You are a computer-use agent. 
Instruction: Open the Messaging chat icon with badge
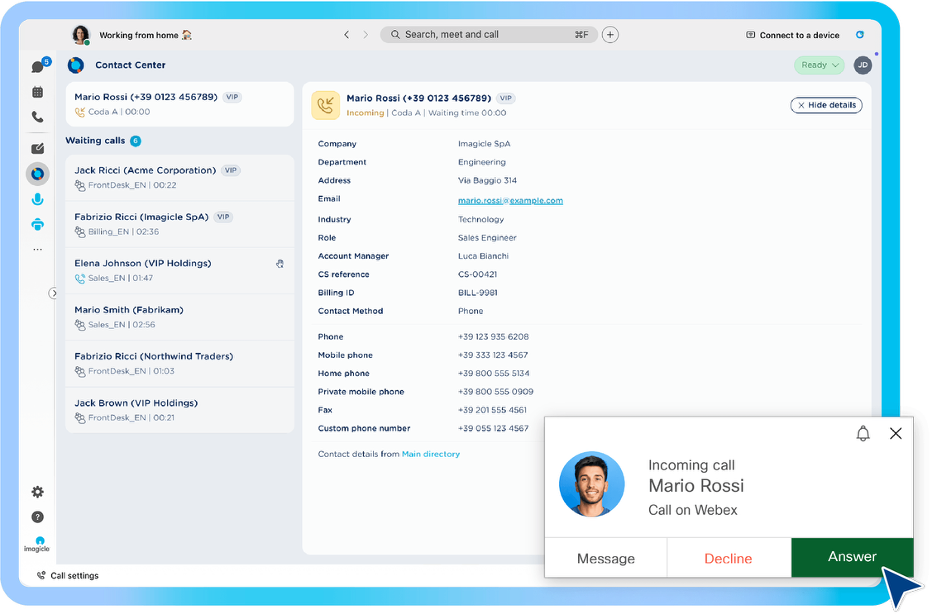click(x=38, y=66)
